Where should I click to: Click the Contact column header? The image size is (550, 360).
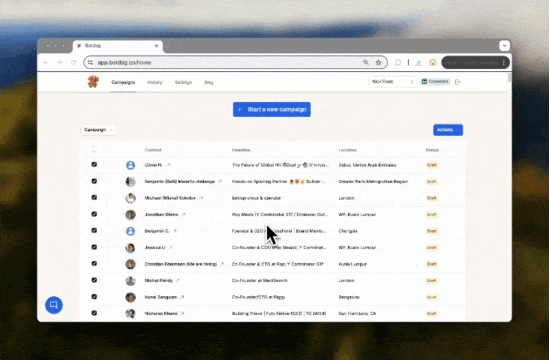(x=153, y=150)
